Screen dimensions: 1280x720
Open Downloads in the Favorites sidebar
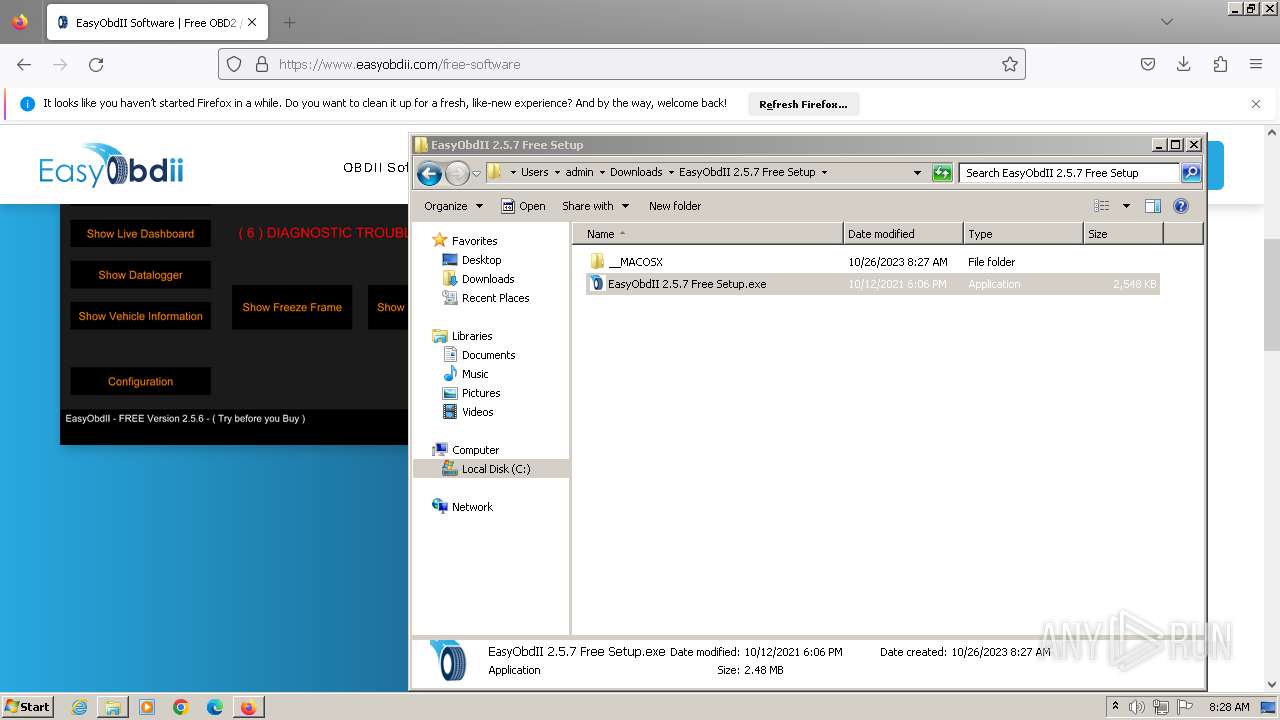[488, 279]
